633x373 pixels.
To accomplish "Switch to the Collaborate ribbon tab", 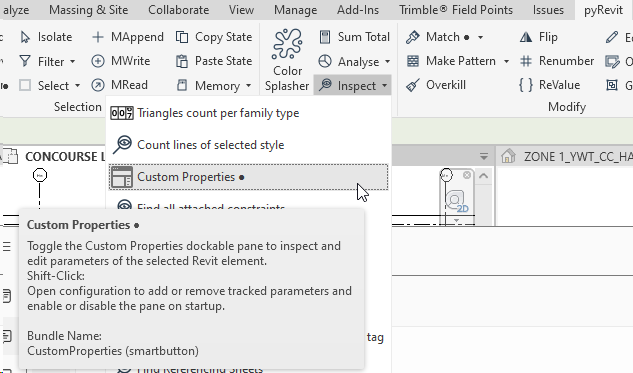I will pos(178,10).
